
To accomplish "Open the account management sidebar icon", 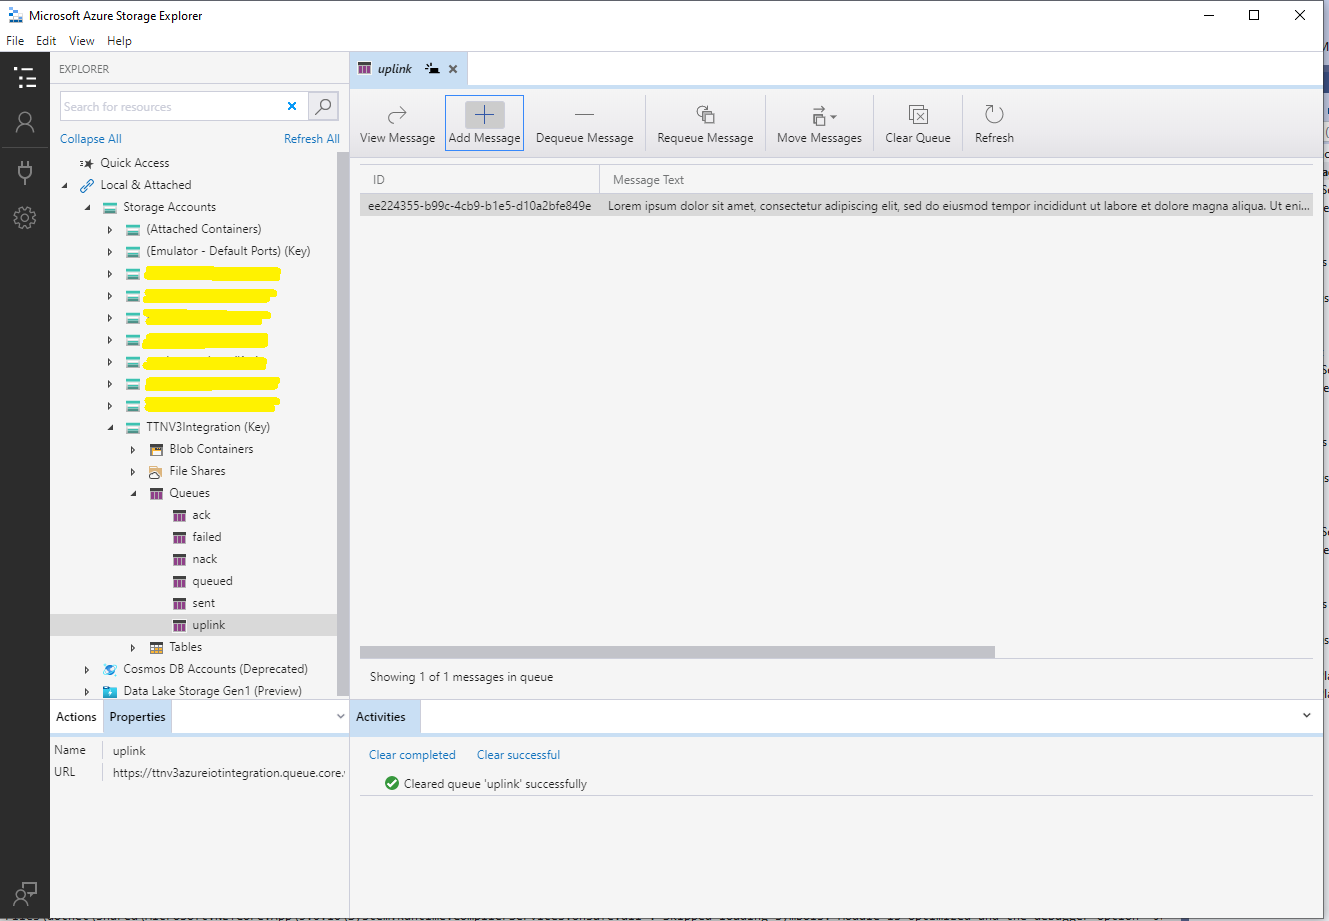I will click(25, 122).
